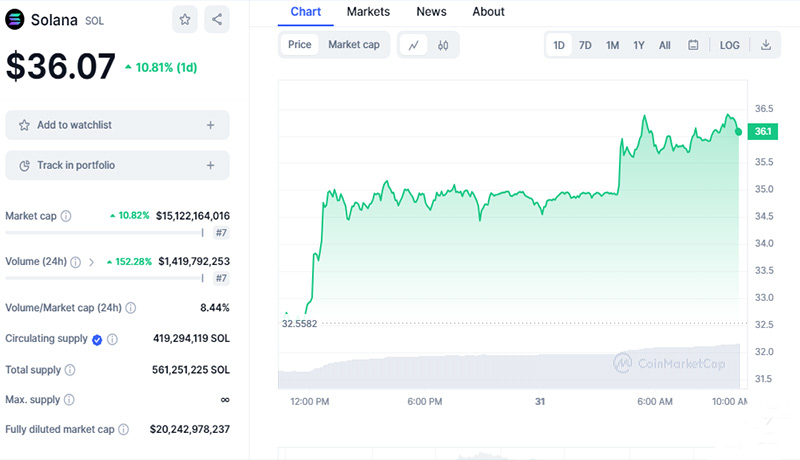Click the 6:00 PM time axis label
Image resolution: width=800 pixels, height=460 pixels.
424,402
